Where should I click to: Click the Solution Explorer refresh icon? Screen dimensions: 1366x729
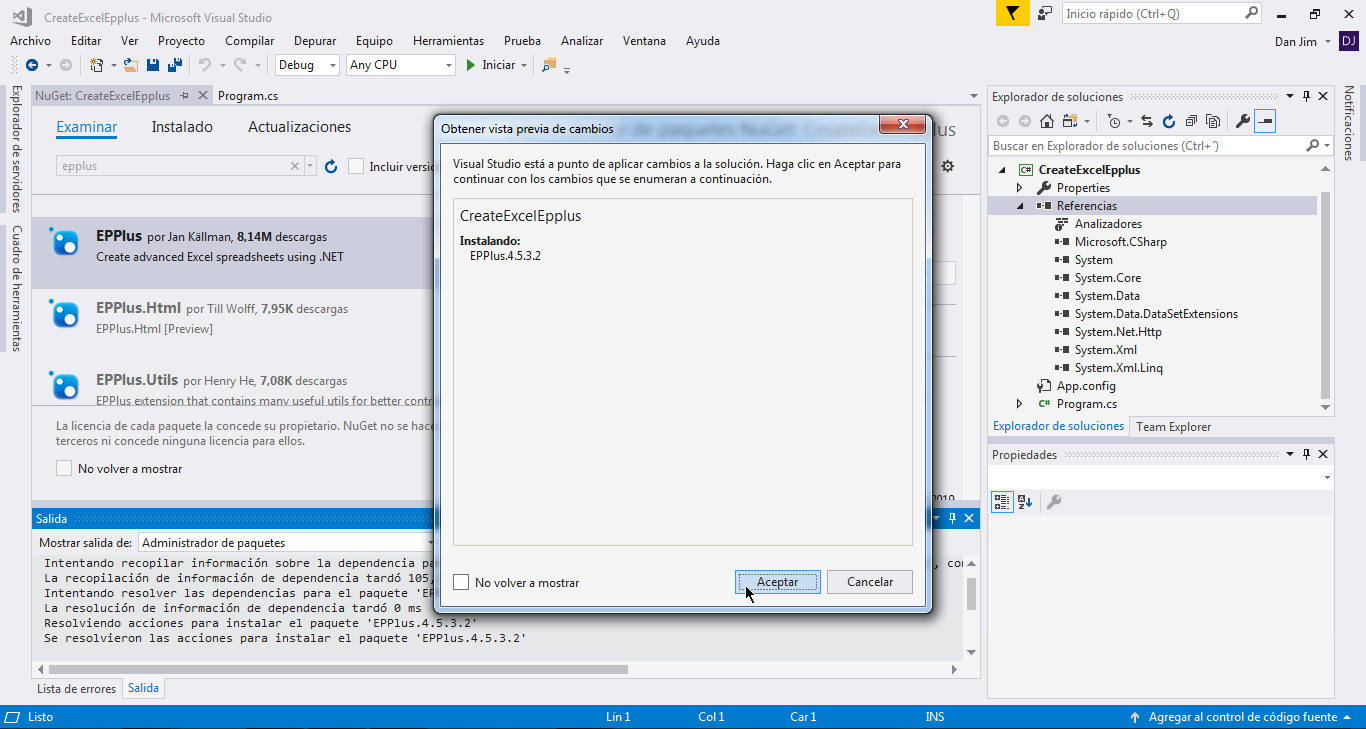point(1168,121)
